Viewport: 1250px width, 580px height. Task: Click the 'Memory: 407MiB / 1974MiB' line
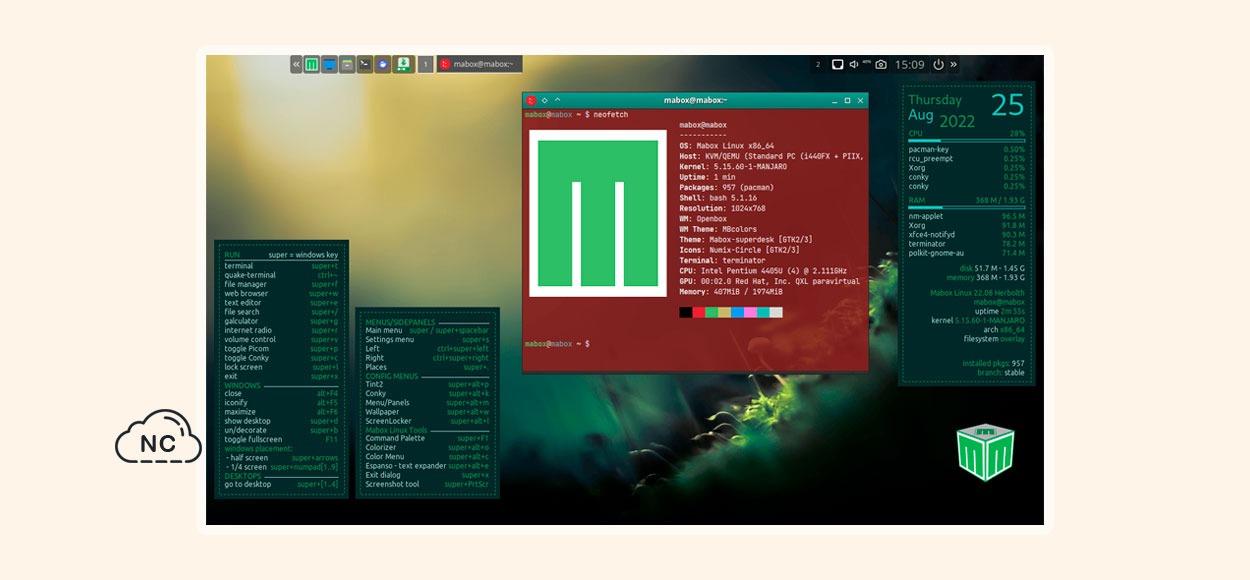[731, 291]
